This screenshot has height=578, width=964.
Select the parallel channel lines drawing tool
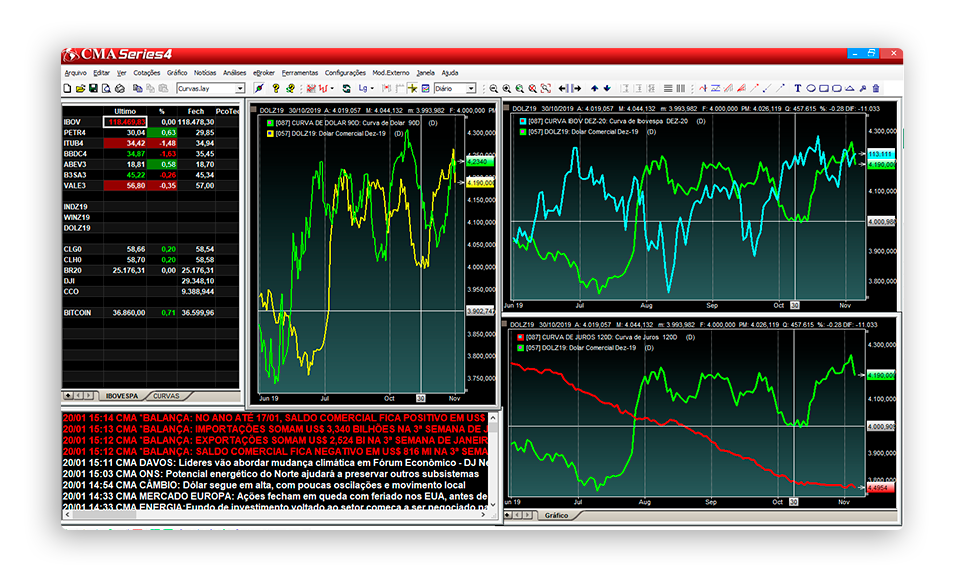pyautogui.click(x=729, y=89)
